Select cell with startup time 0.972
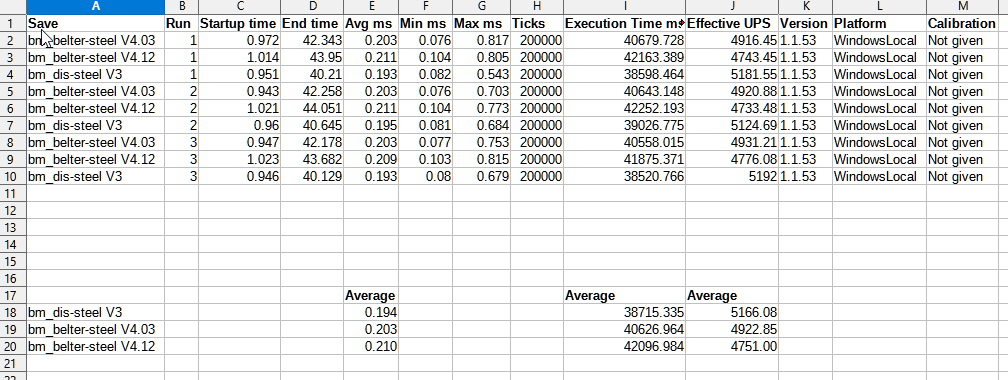This screenshot has width=1008, height=380. (240, 41)
